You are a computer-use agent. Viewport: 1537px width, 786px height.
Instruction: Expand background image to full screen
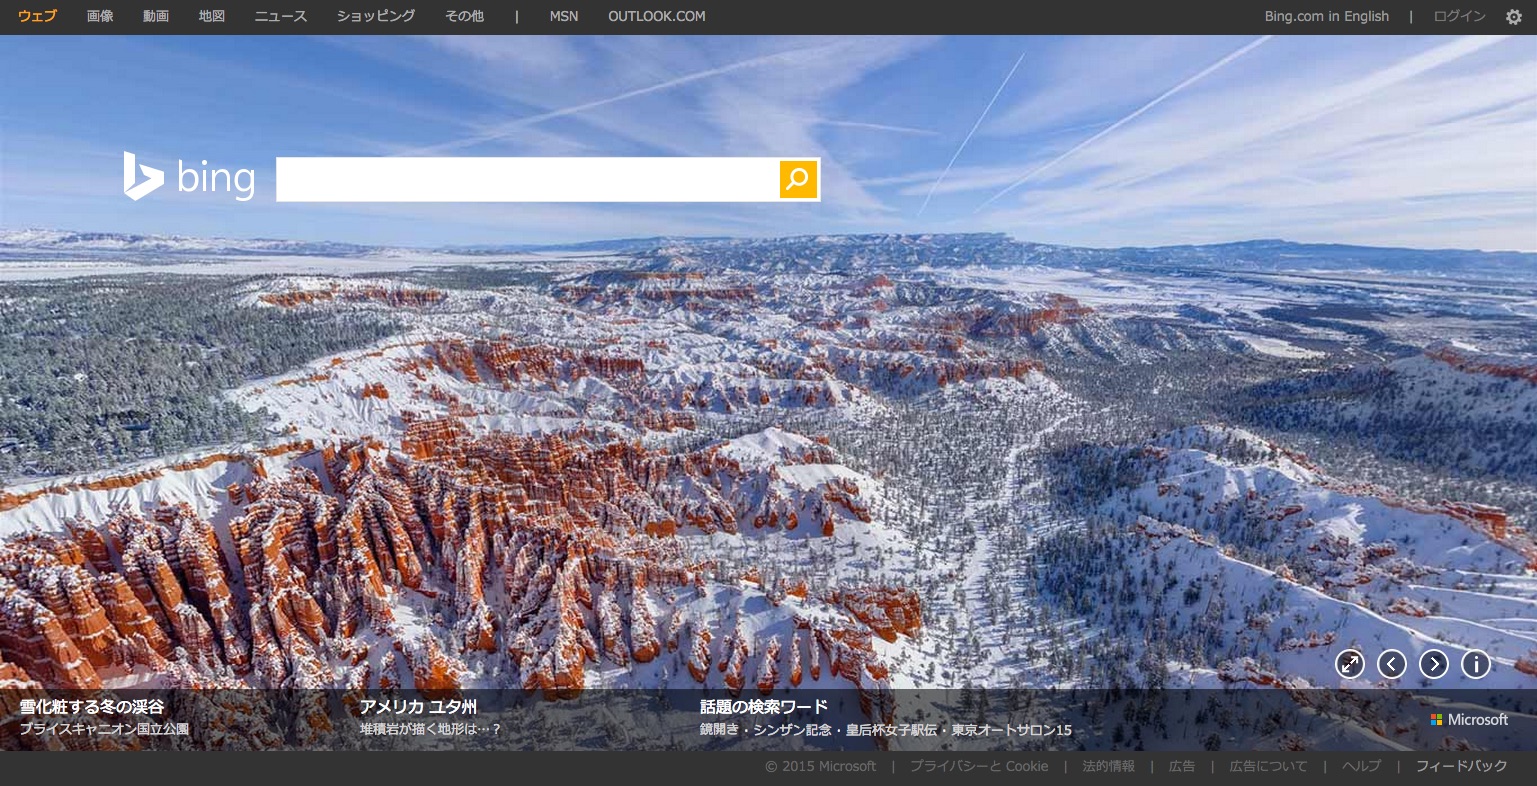(1350, 664)
